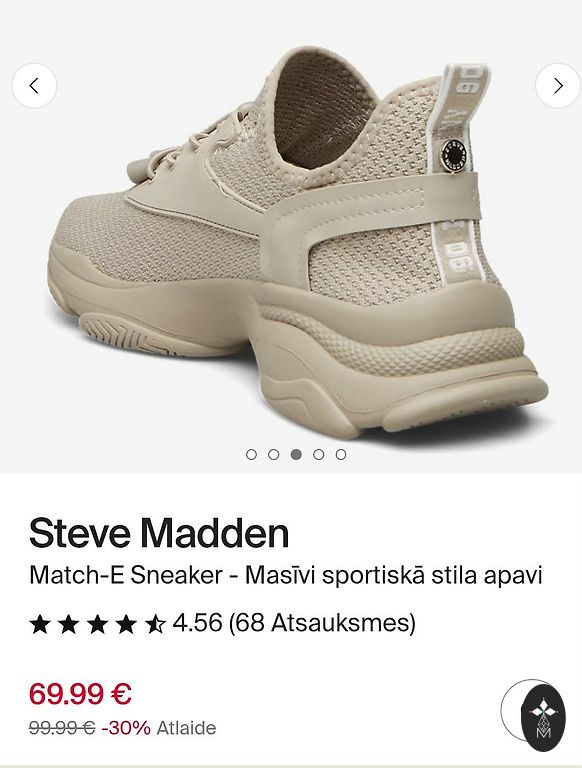
Task: Advance to the next product image arrow
Action: coord(558,86)
